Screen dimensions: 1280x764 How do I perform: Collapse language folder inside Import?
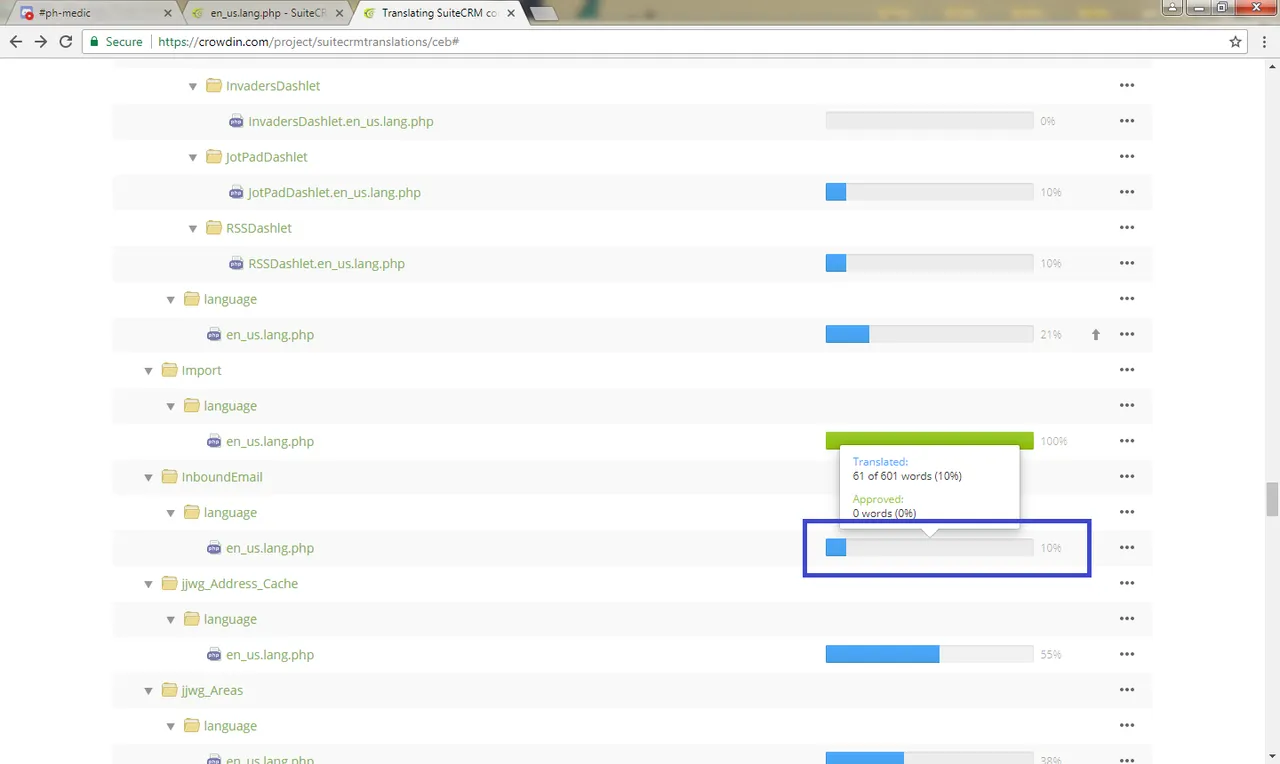coord(171,406)
